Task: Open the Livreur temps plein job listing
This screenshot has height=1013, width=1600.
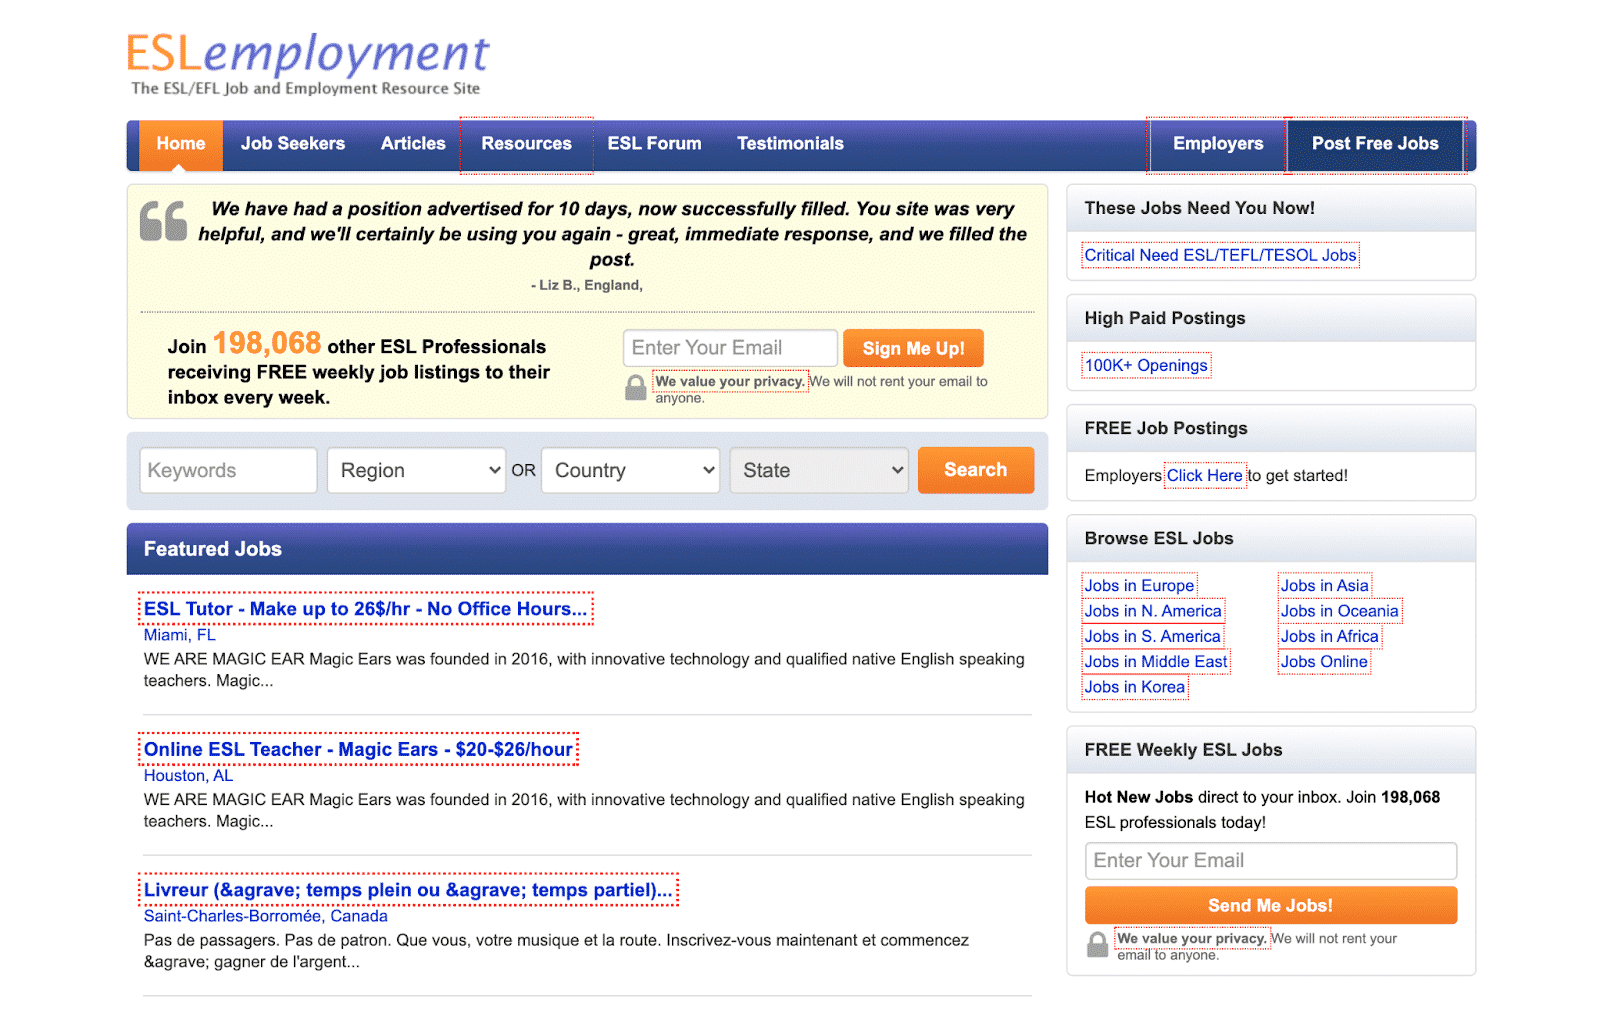Action: pyautogui.click(x=409, y=890)
